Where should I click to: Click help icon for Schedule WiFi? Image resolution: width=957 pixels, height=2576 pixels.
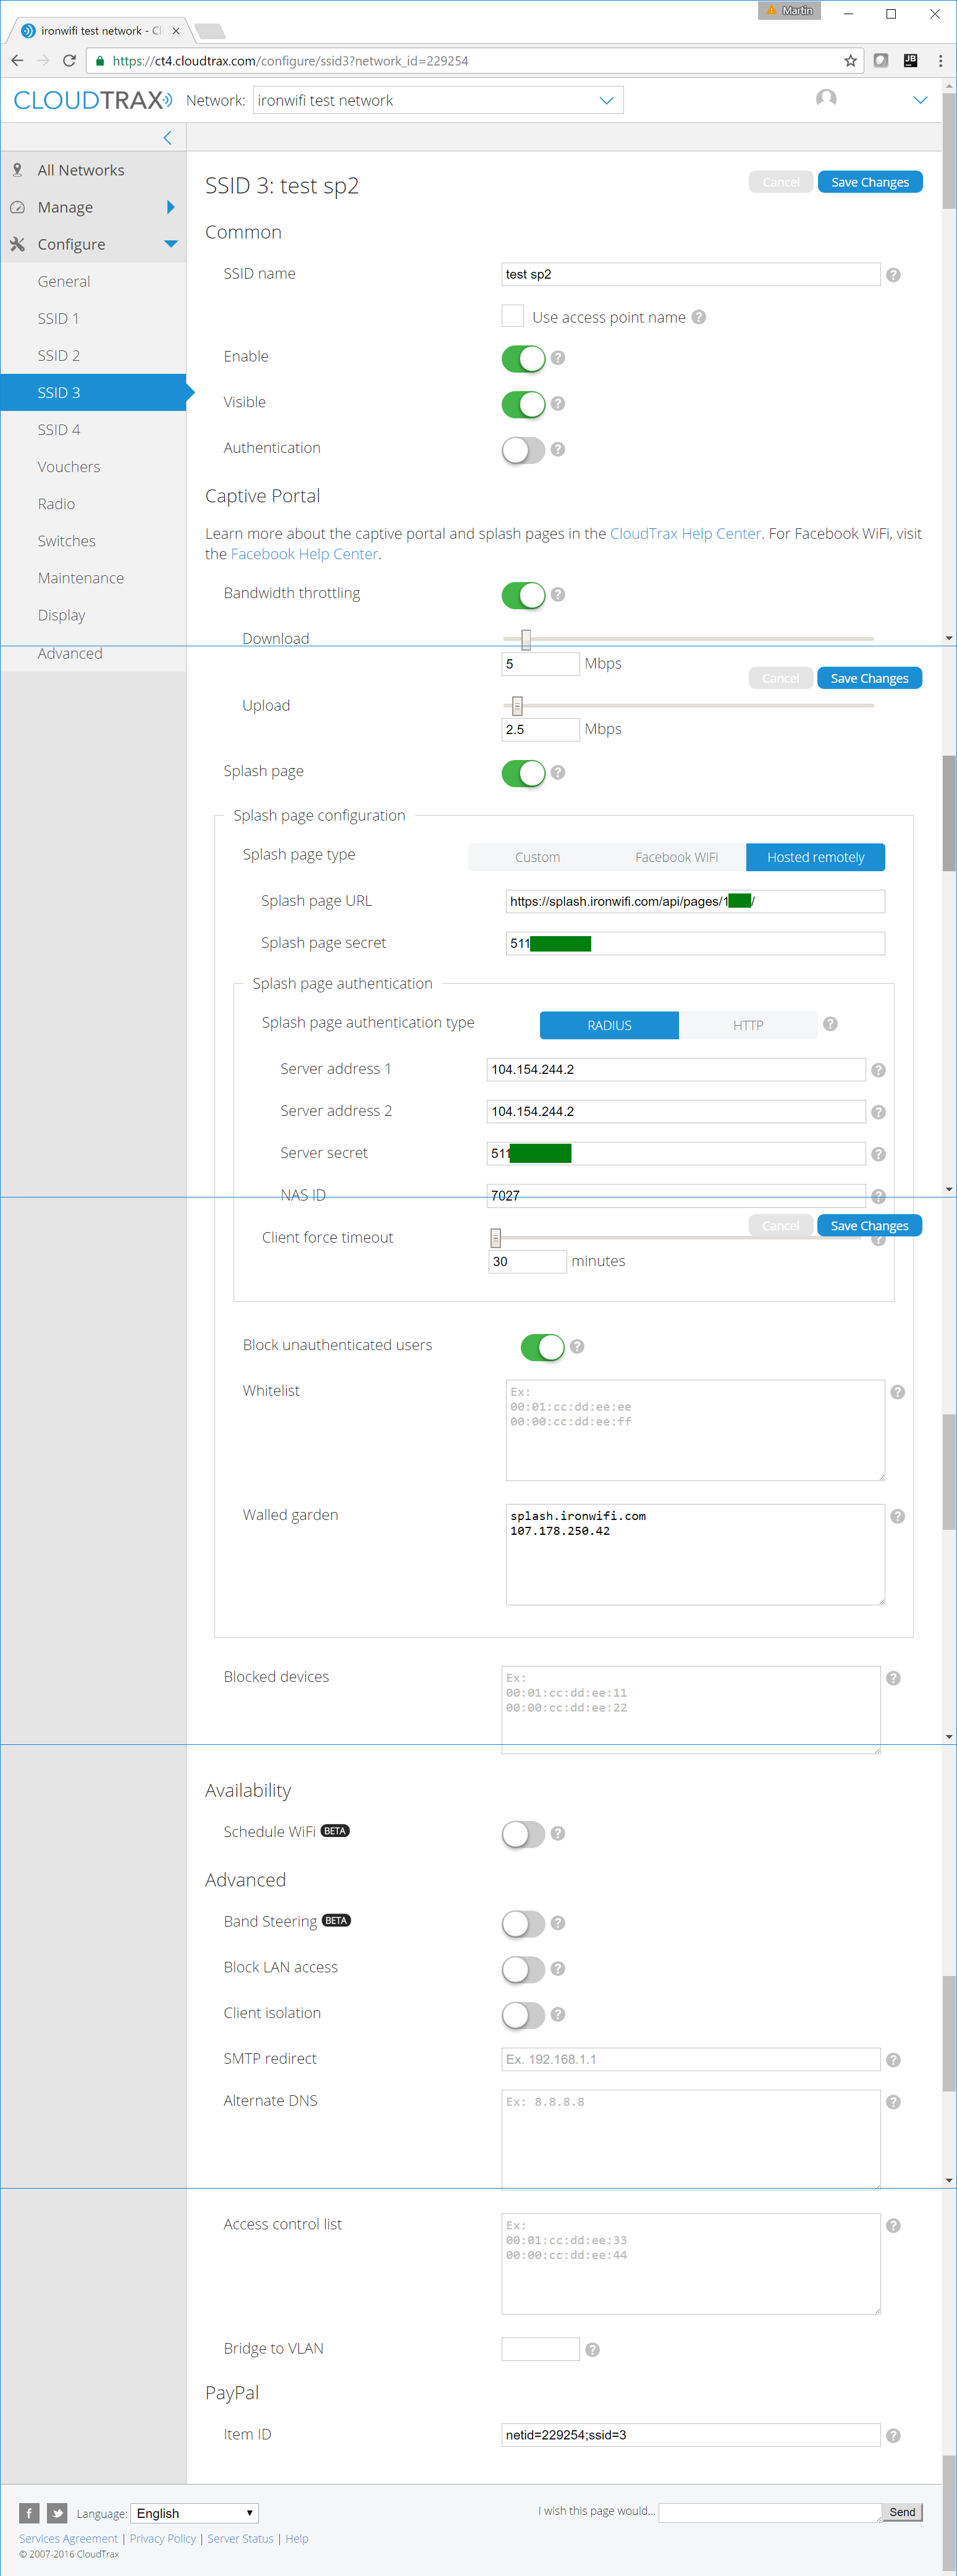[x=558, y=1833]
